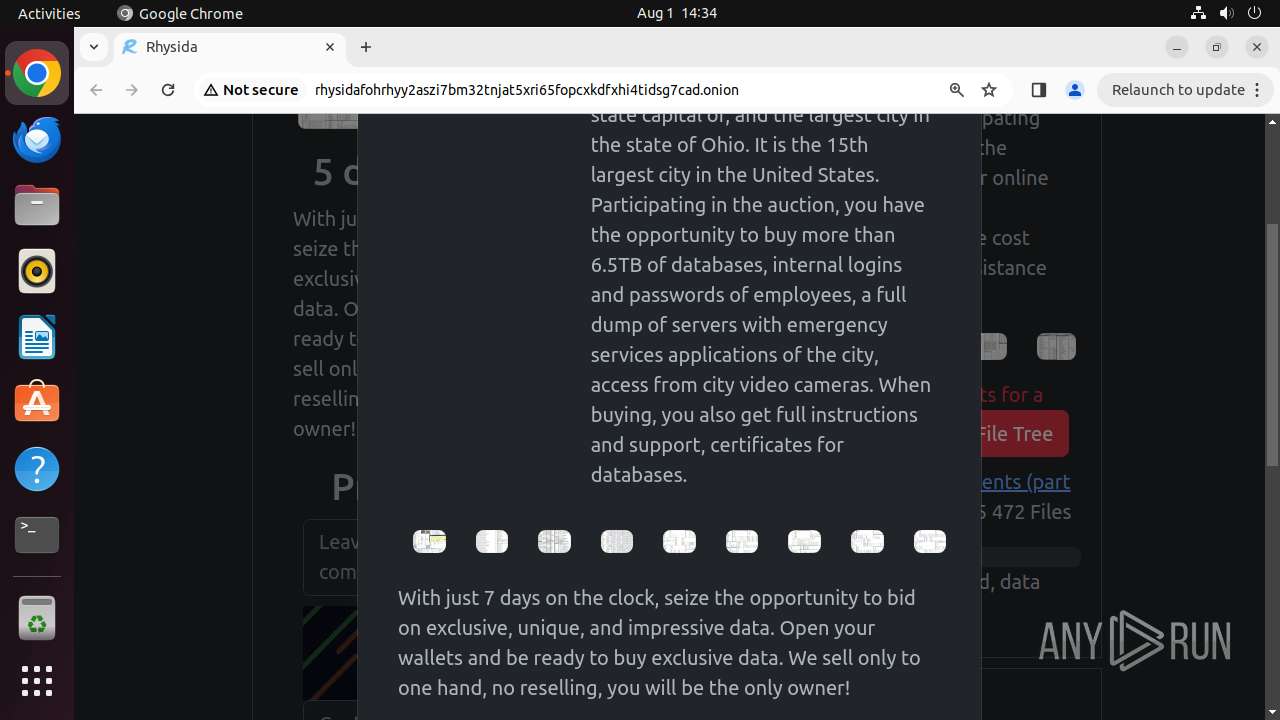
Task: Open Chrome profile avatar menu
Action: [1075, 90]
